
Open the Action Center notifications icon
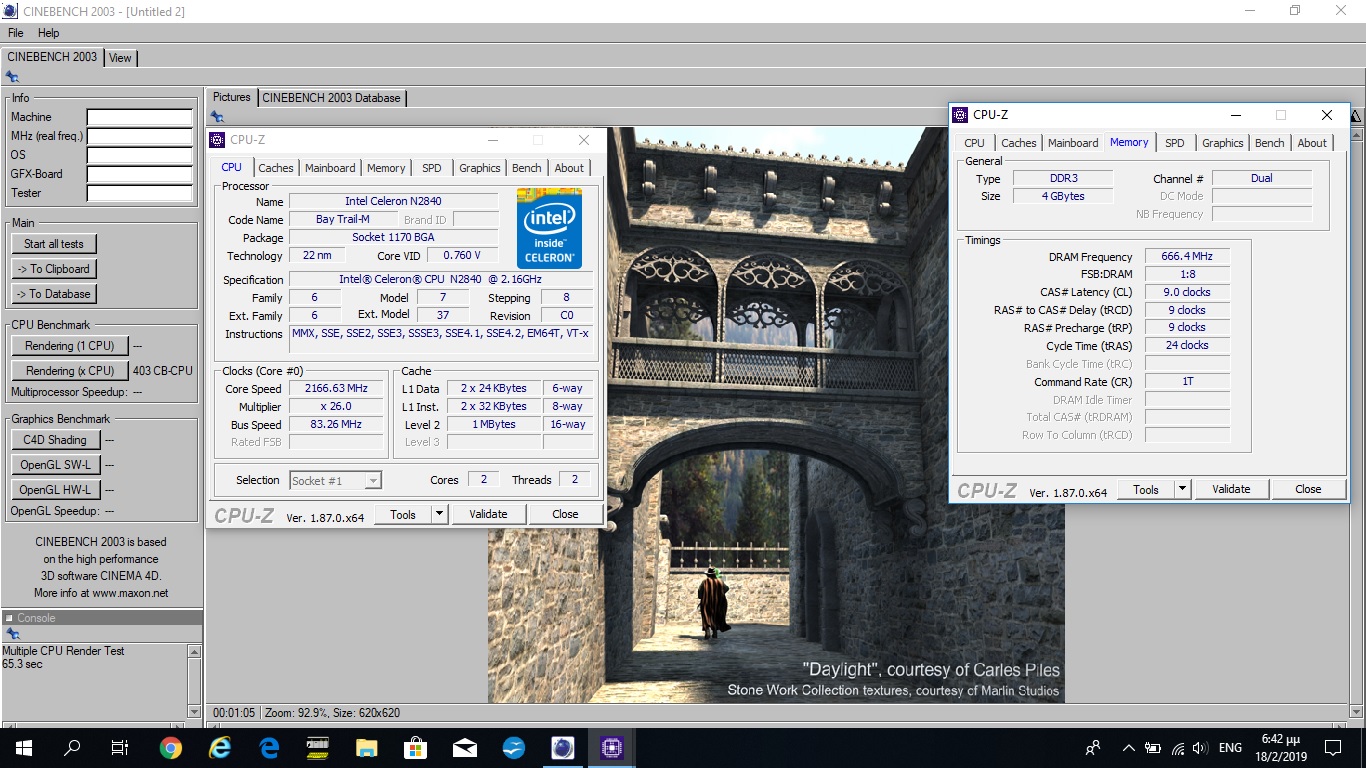click(x=1333, y=747)
